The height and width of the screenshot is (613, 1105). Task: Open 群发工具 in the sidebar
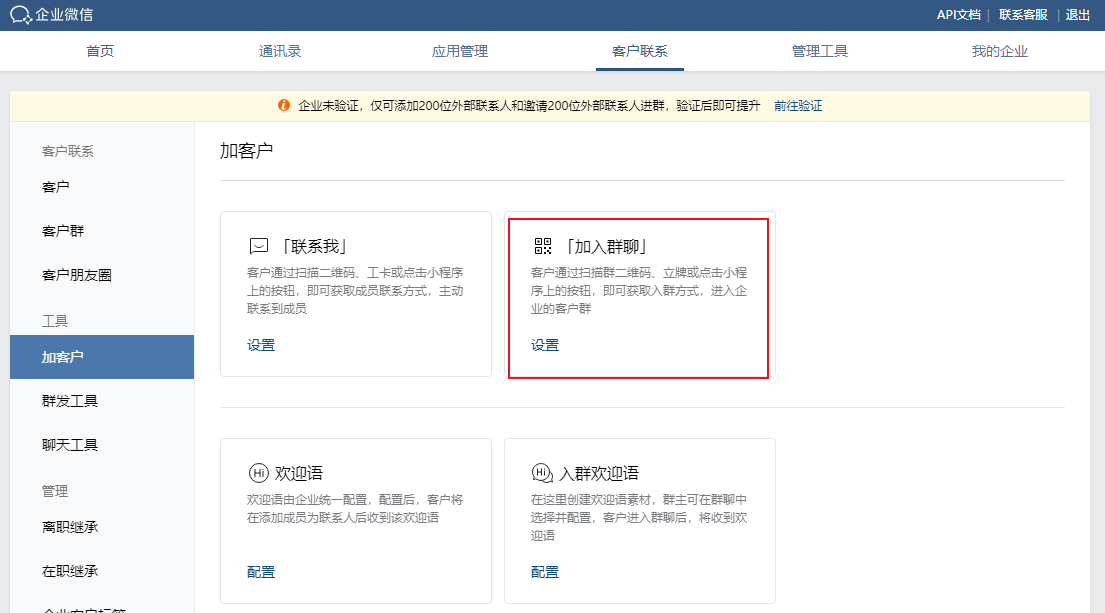click(x=70, y=401)
